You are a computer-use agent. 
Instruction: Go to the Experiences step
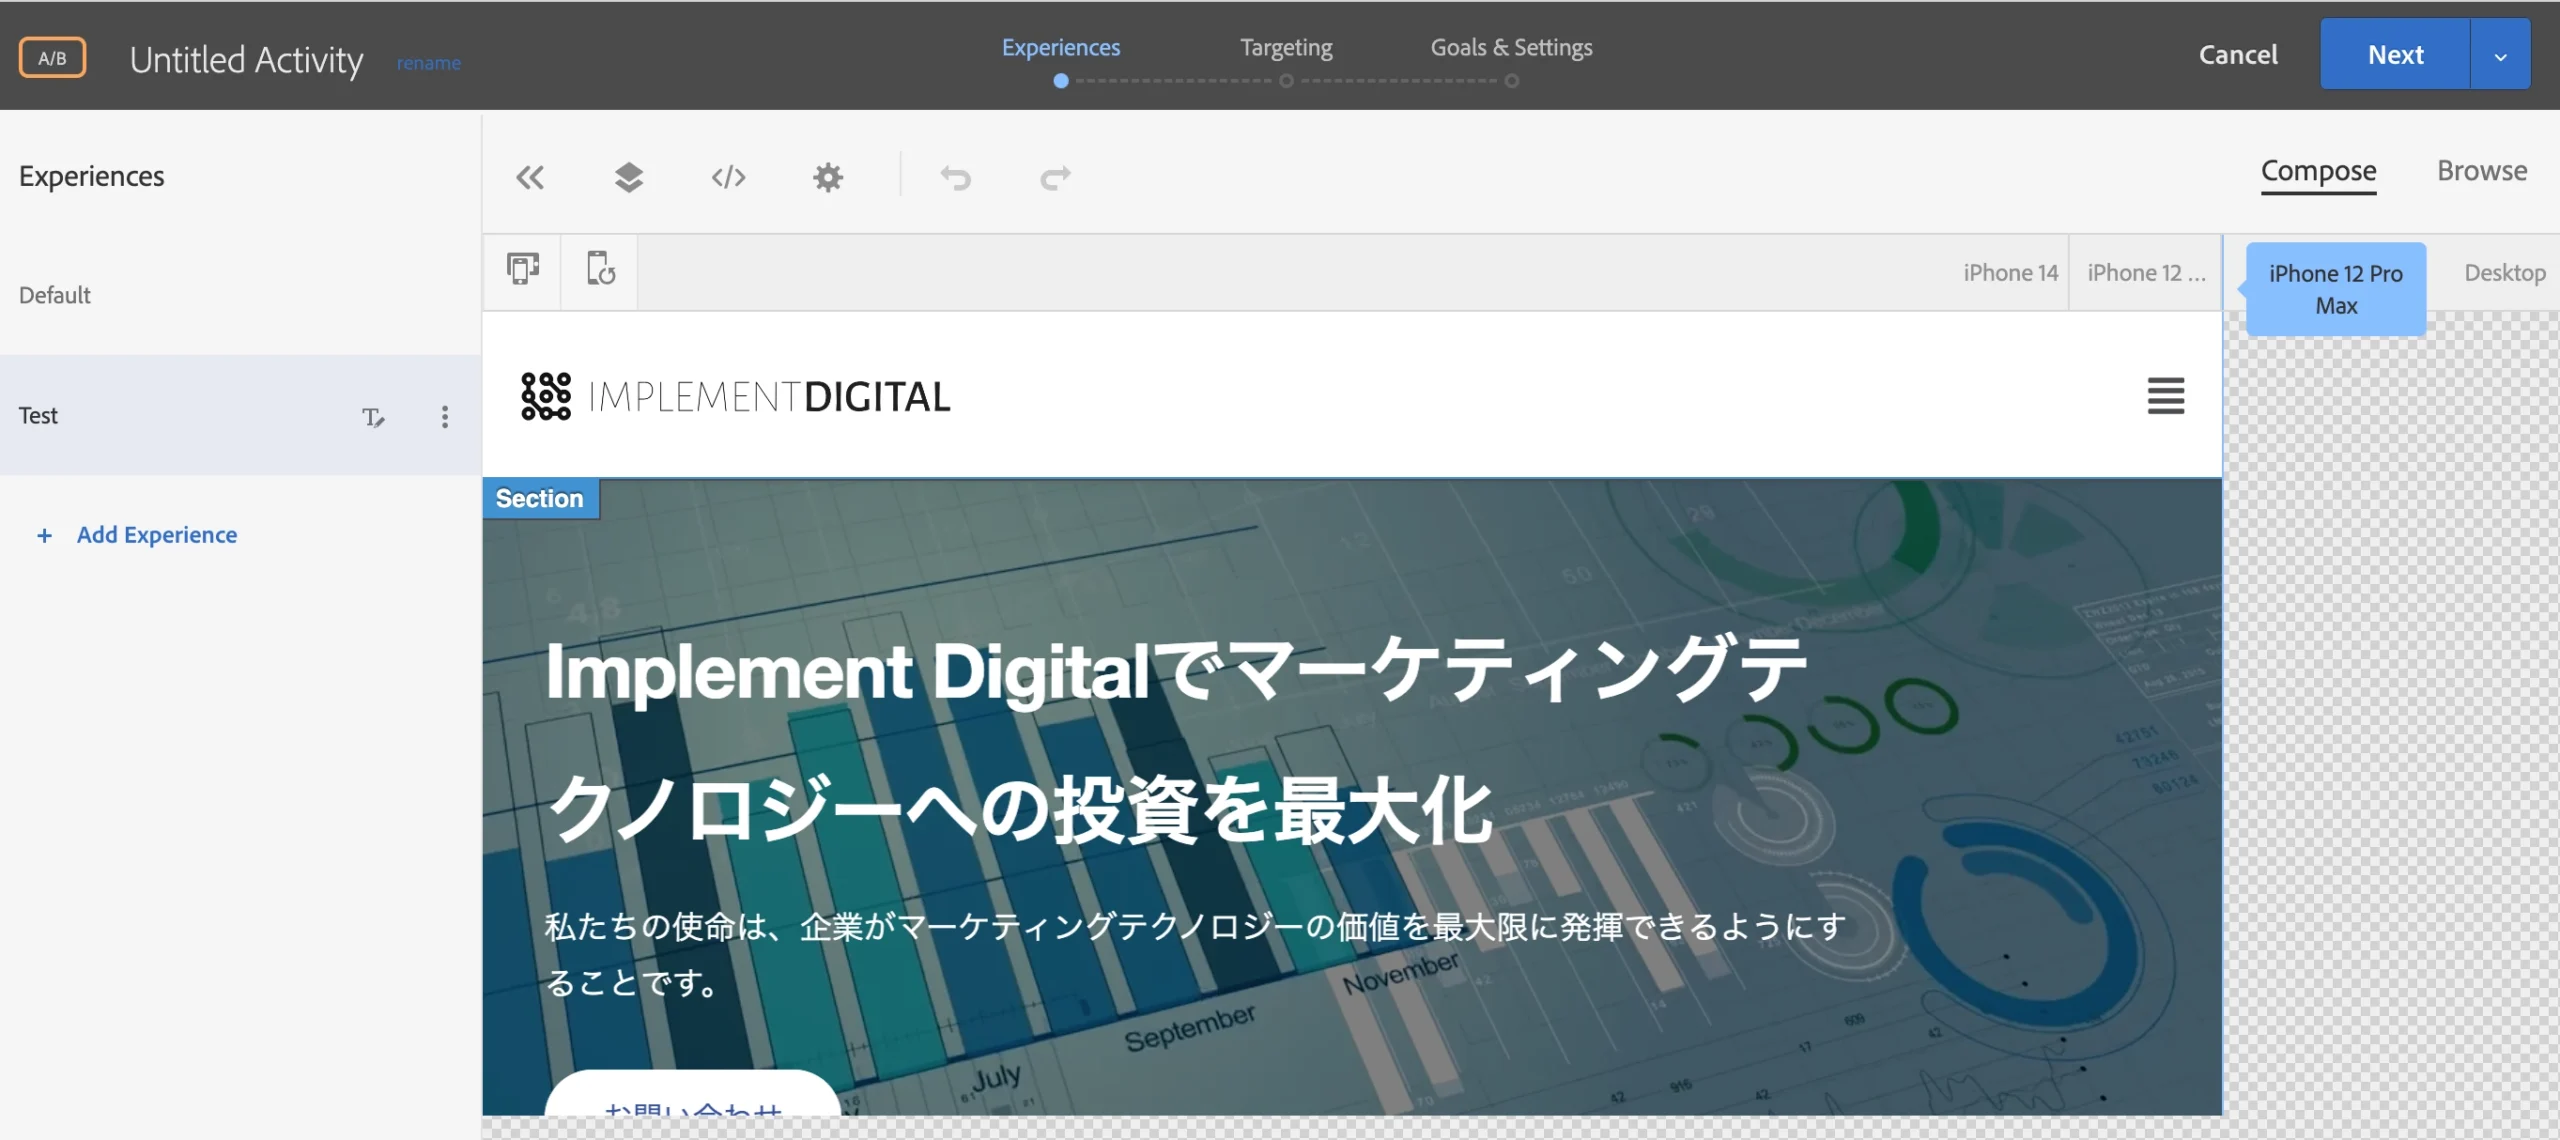click(x=1061, y=47)
